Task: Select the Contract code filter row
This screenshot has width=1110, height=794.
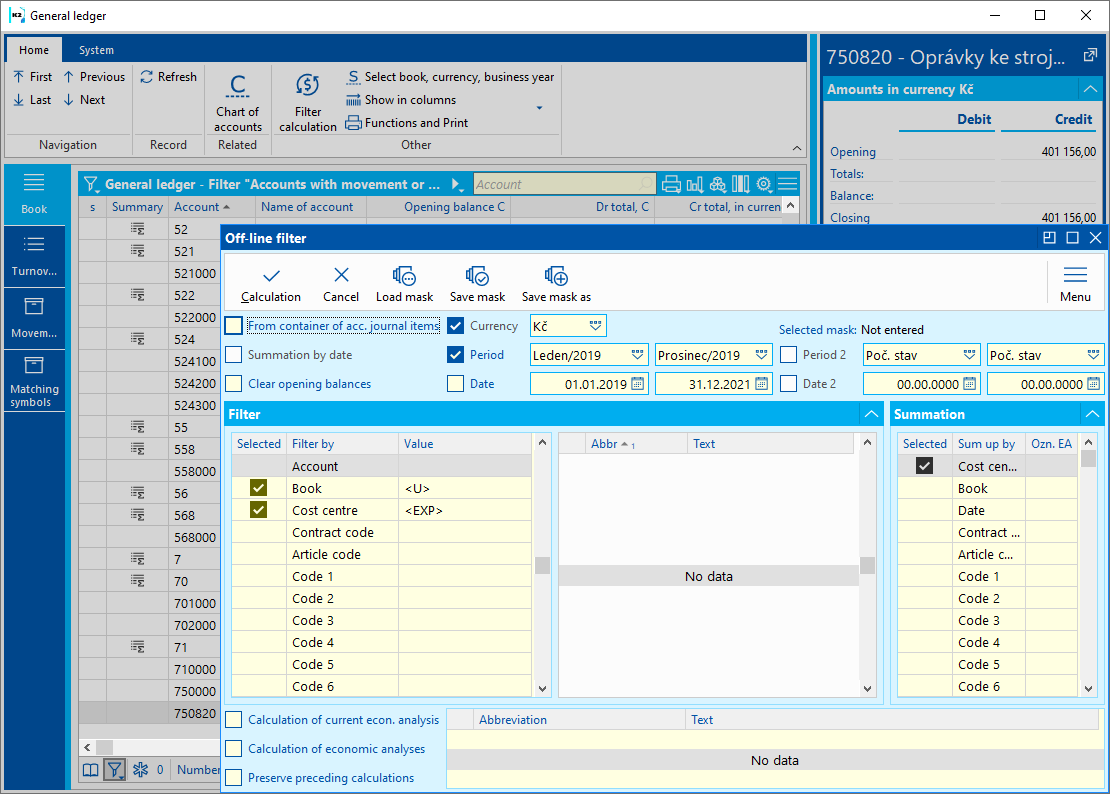Action: point(382,532)
